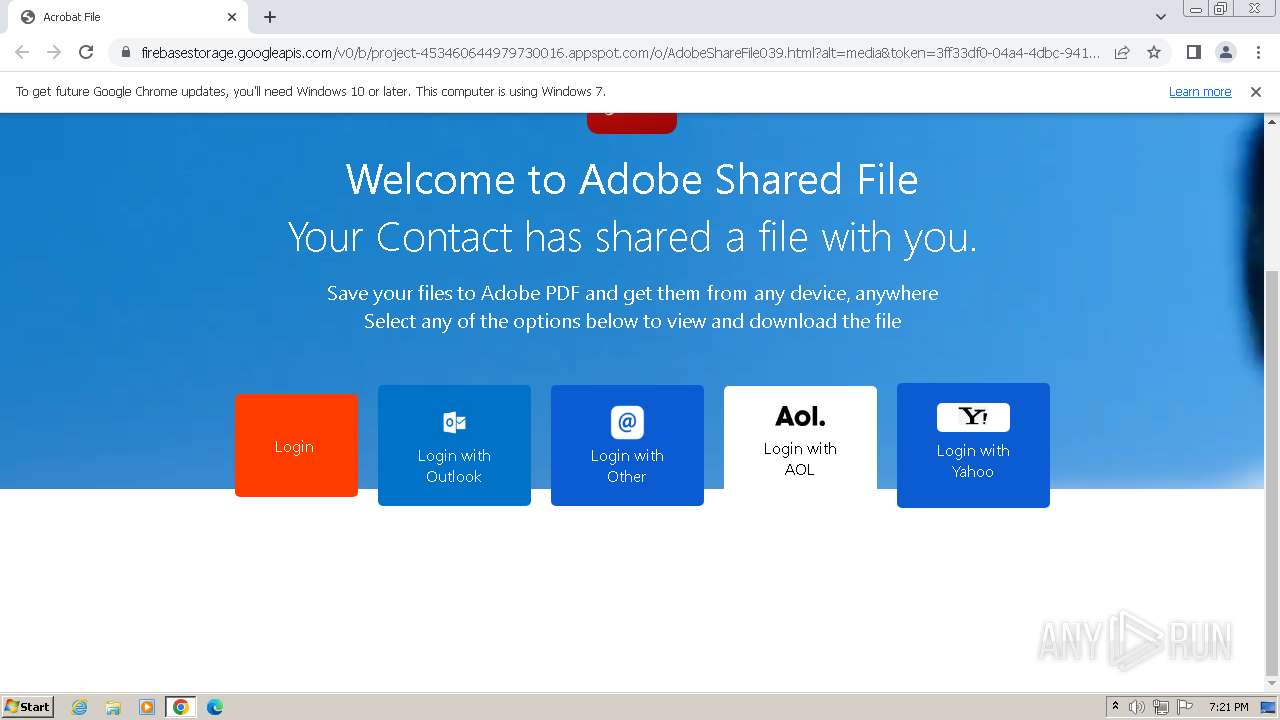The width and height of the screenshot is (1280, 720).
Task: Dismiss the Chrome update notification bar
Action: click(x=1256, y=92)
